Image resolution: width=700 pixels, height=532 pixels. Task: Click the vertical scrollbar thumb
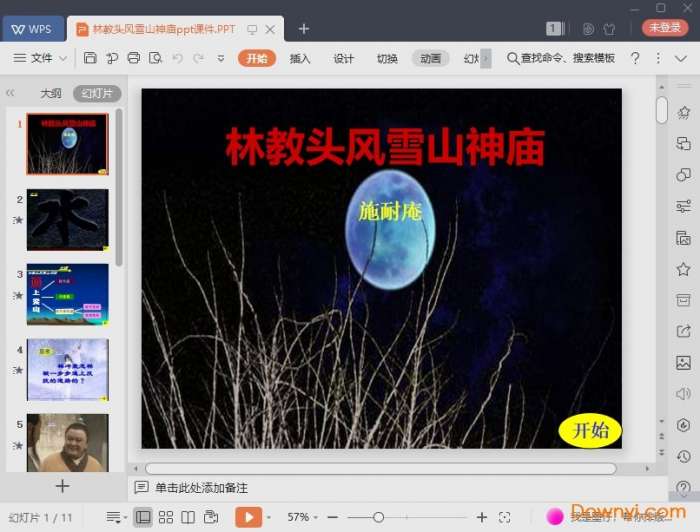point(662,110)
